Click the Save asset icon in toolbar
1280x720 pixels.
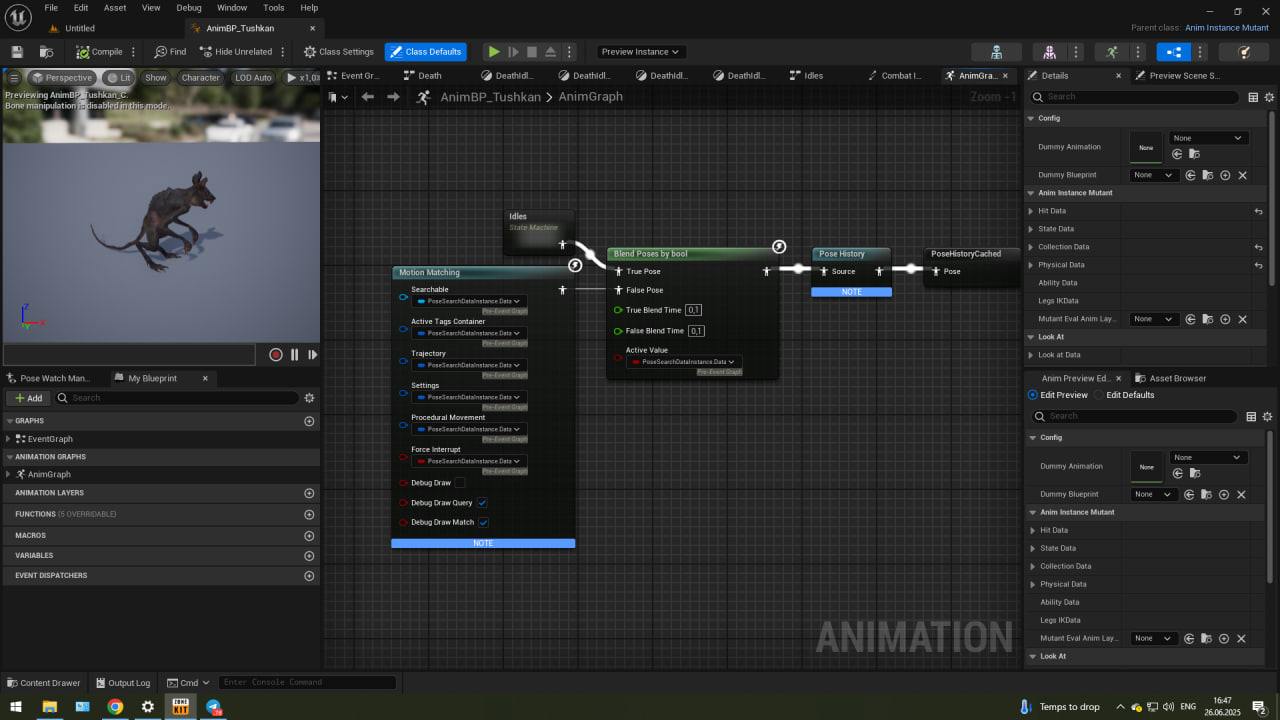[x=17, y=52]
